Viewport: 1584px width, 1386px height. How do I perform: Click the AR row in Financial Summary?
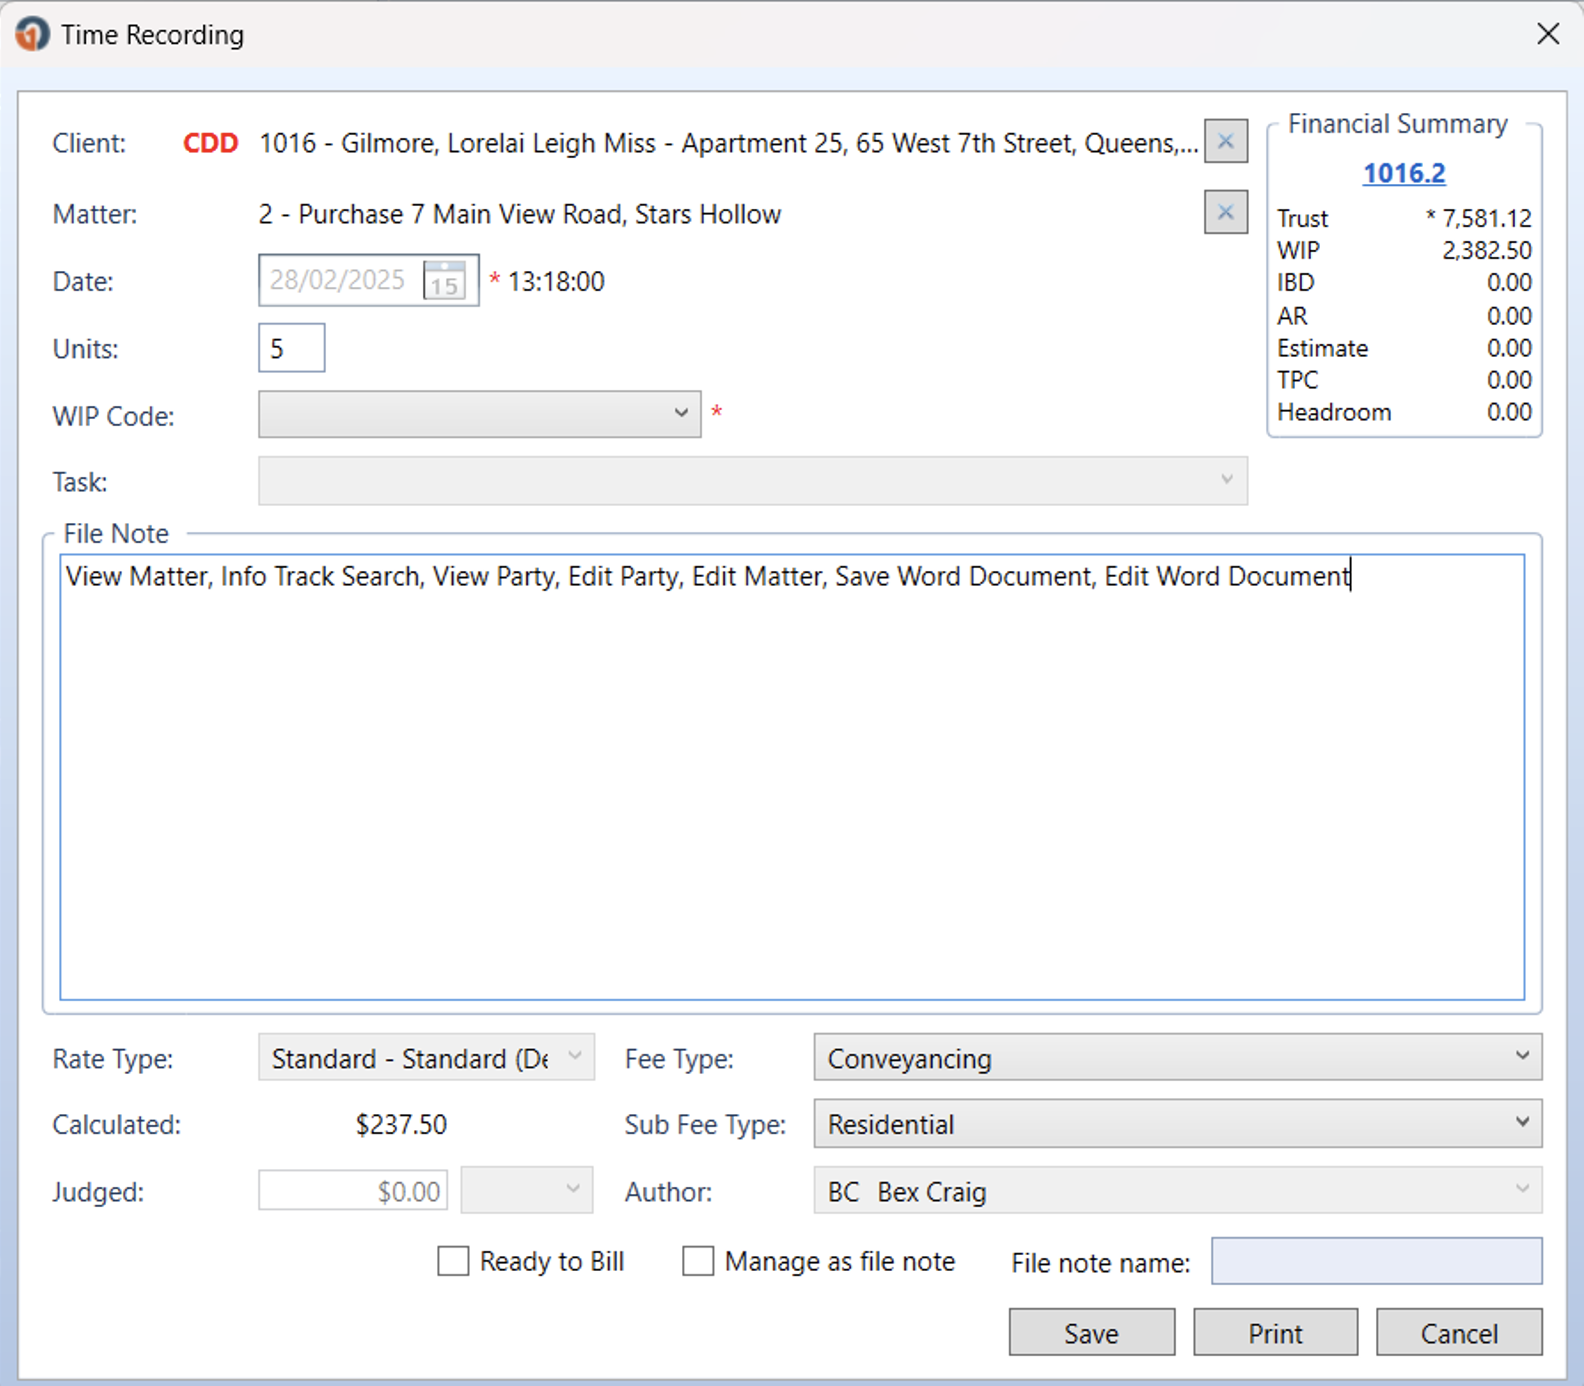pyautogui.click(x=1404, y=316)
